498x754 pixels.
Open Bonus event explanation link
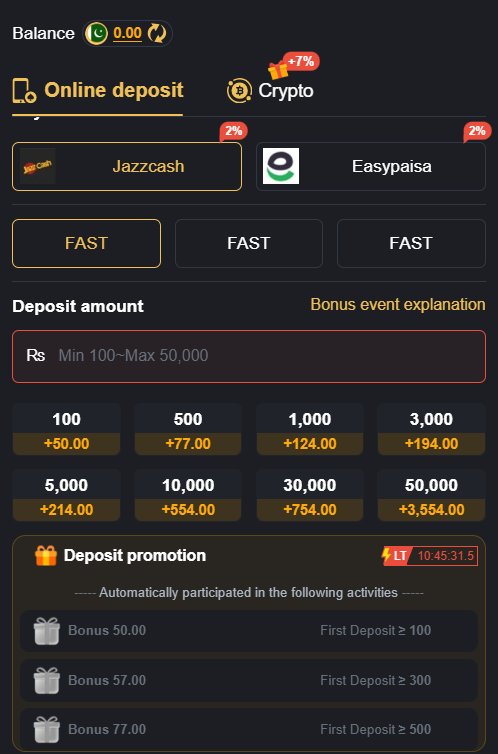[x=398, y=304]
